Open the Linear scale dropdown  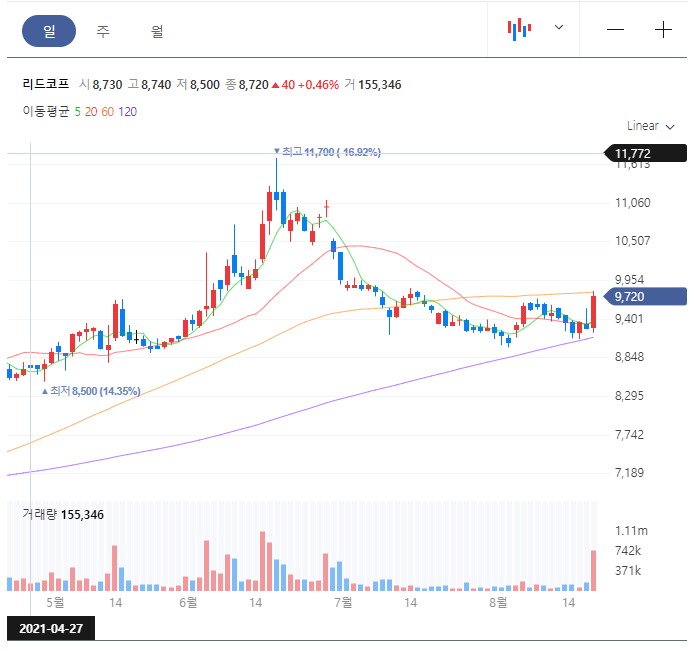coord(651,126)
